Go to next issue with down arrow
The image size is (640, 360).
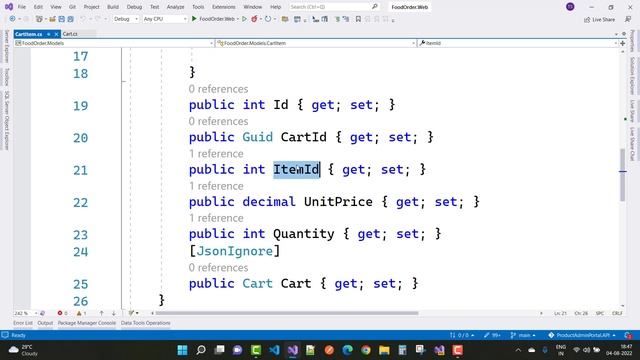pyautogui.click(x=113, y=313)
